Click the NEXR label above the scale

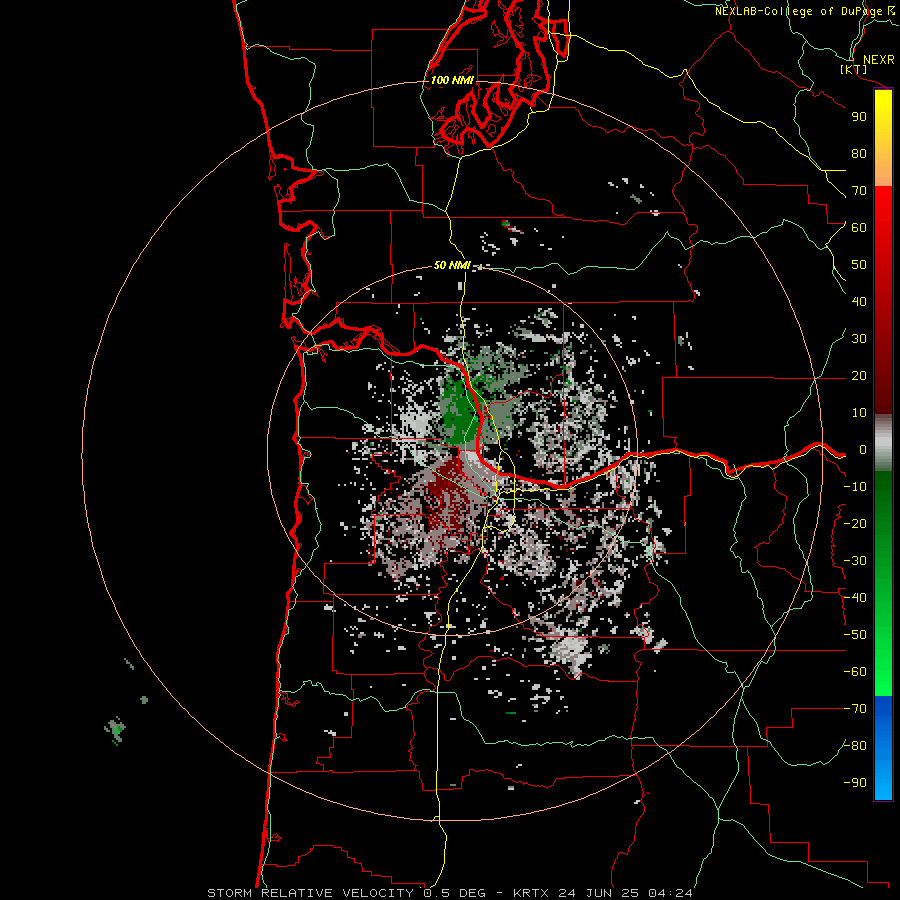[878, 60]
